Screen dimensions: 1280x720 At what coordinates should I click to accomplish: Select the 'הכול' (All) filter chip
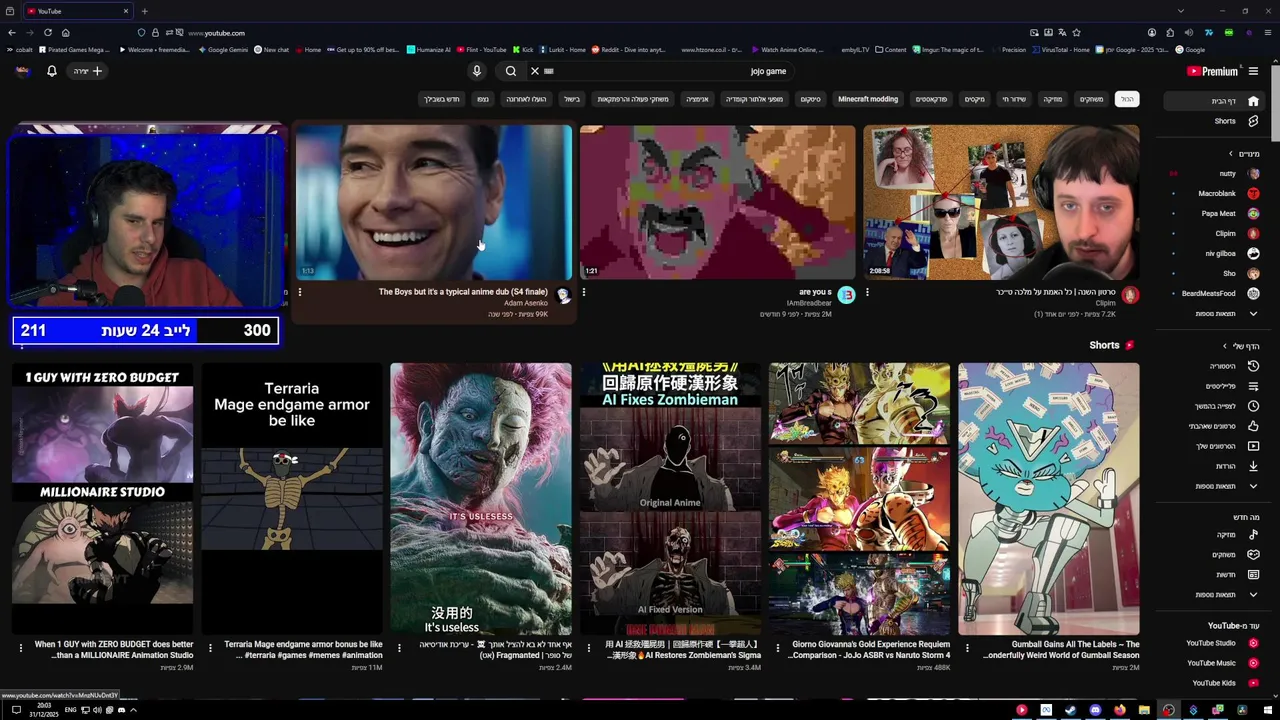point(1127,99)
